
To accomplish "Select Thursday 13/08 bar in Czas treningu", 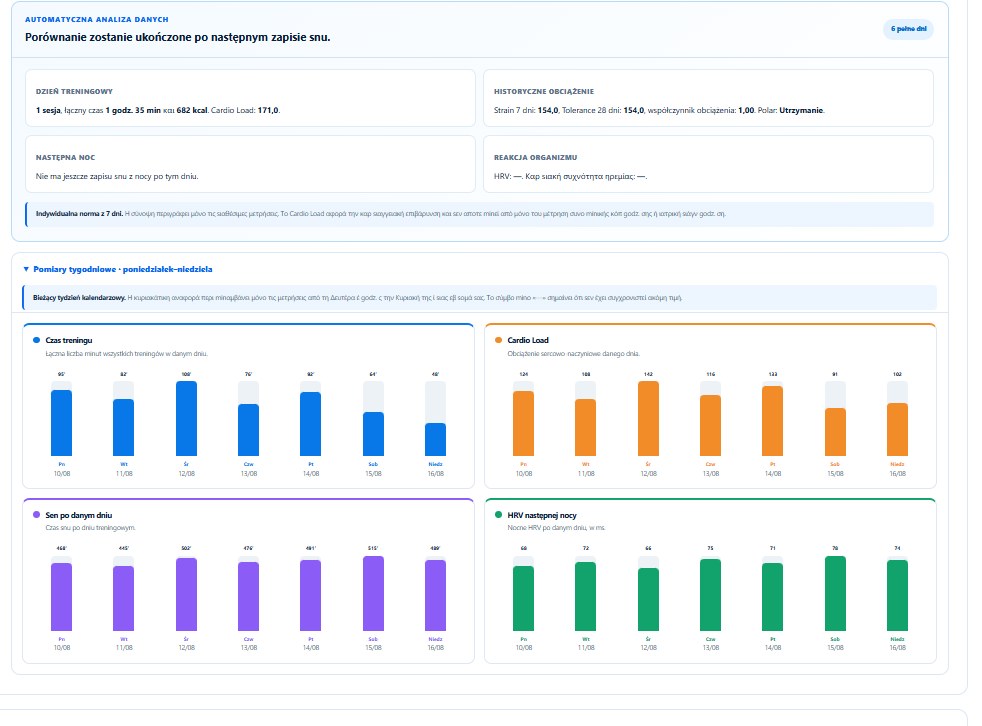I will (x=249, y=430).
